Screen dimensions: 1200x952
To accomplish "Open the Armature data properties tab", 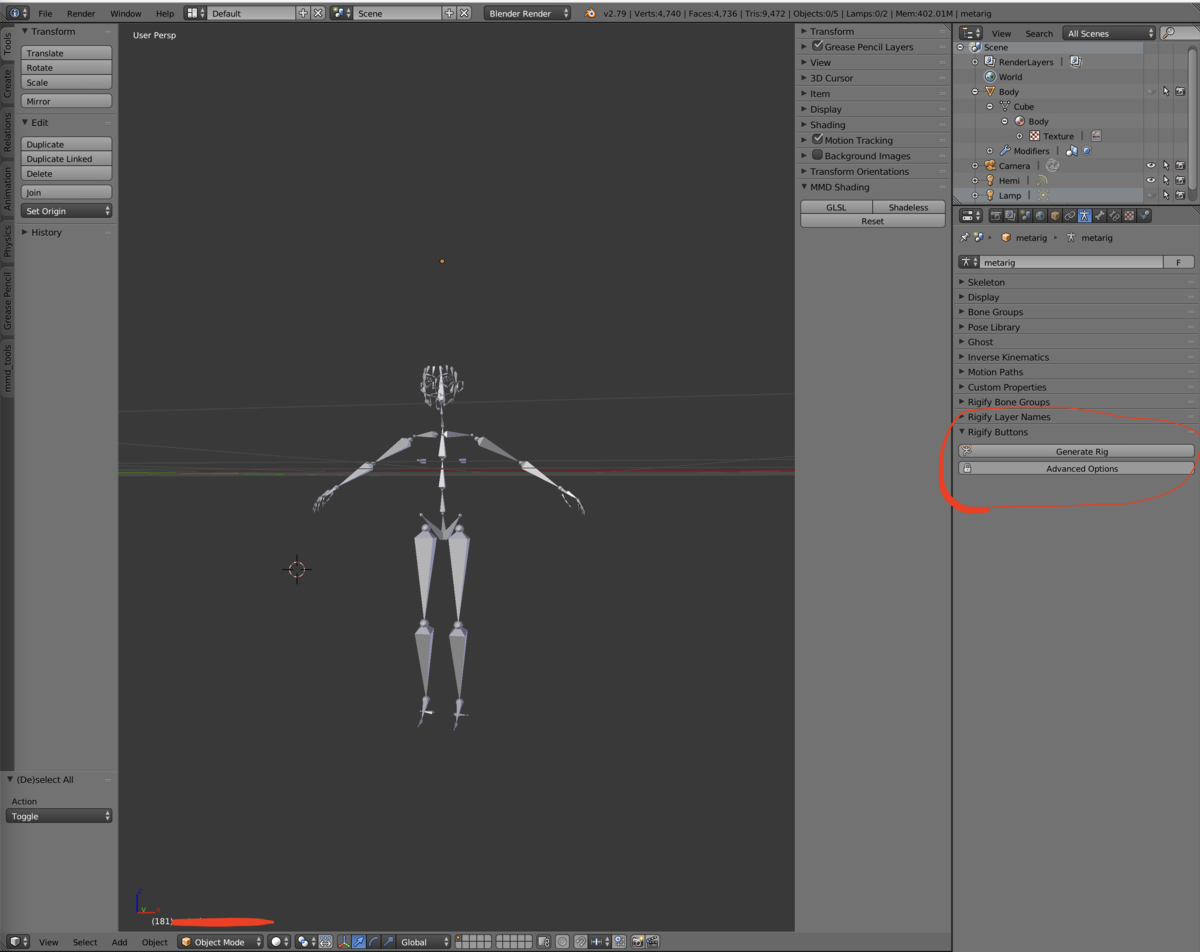I will (1085, 215).
